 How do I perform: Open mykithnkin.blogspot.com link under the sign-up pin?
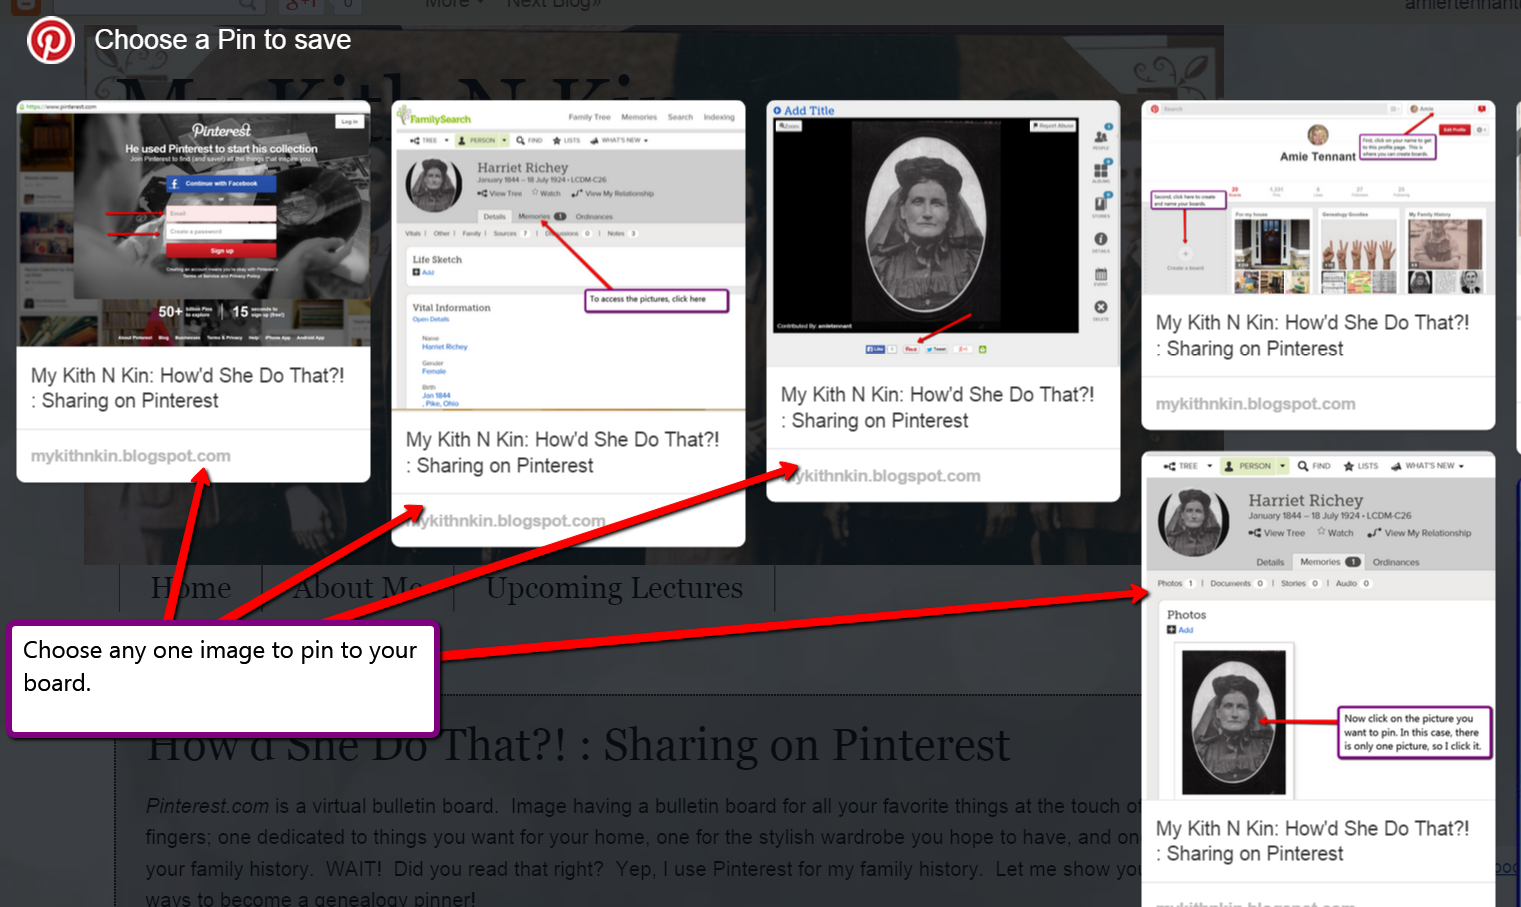[x=131, y=456]
